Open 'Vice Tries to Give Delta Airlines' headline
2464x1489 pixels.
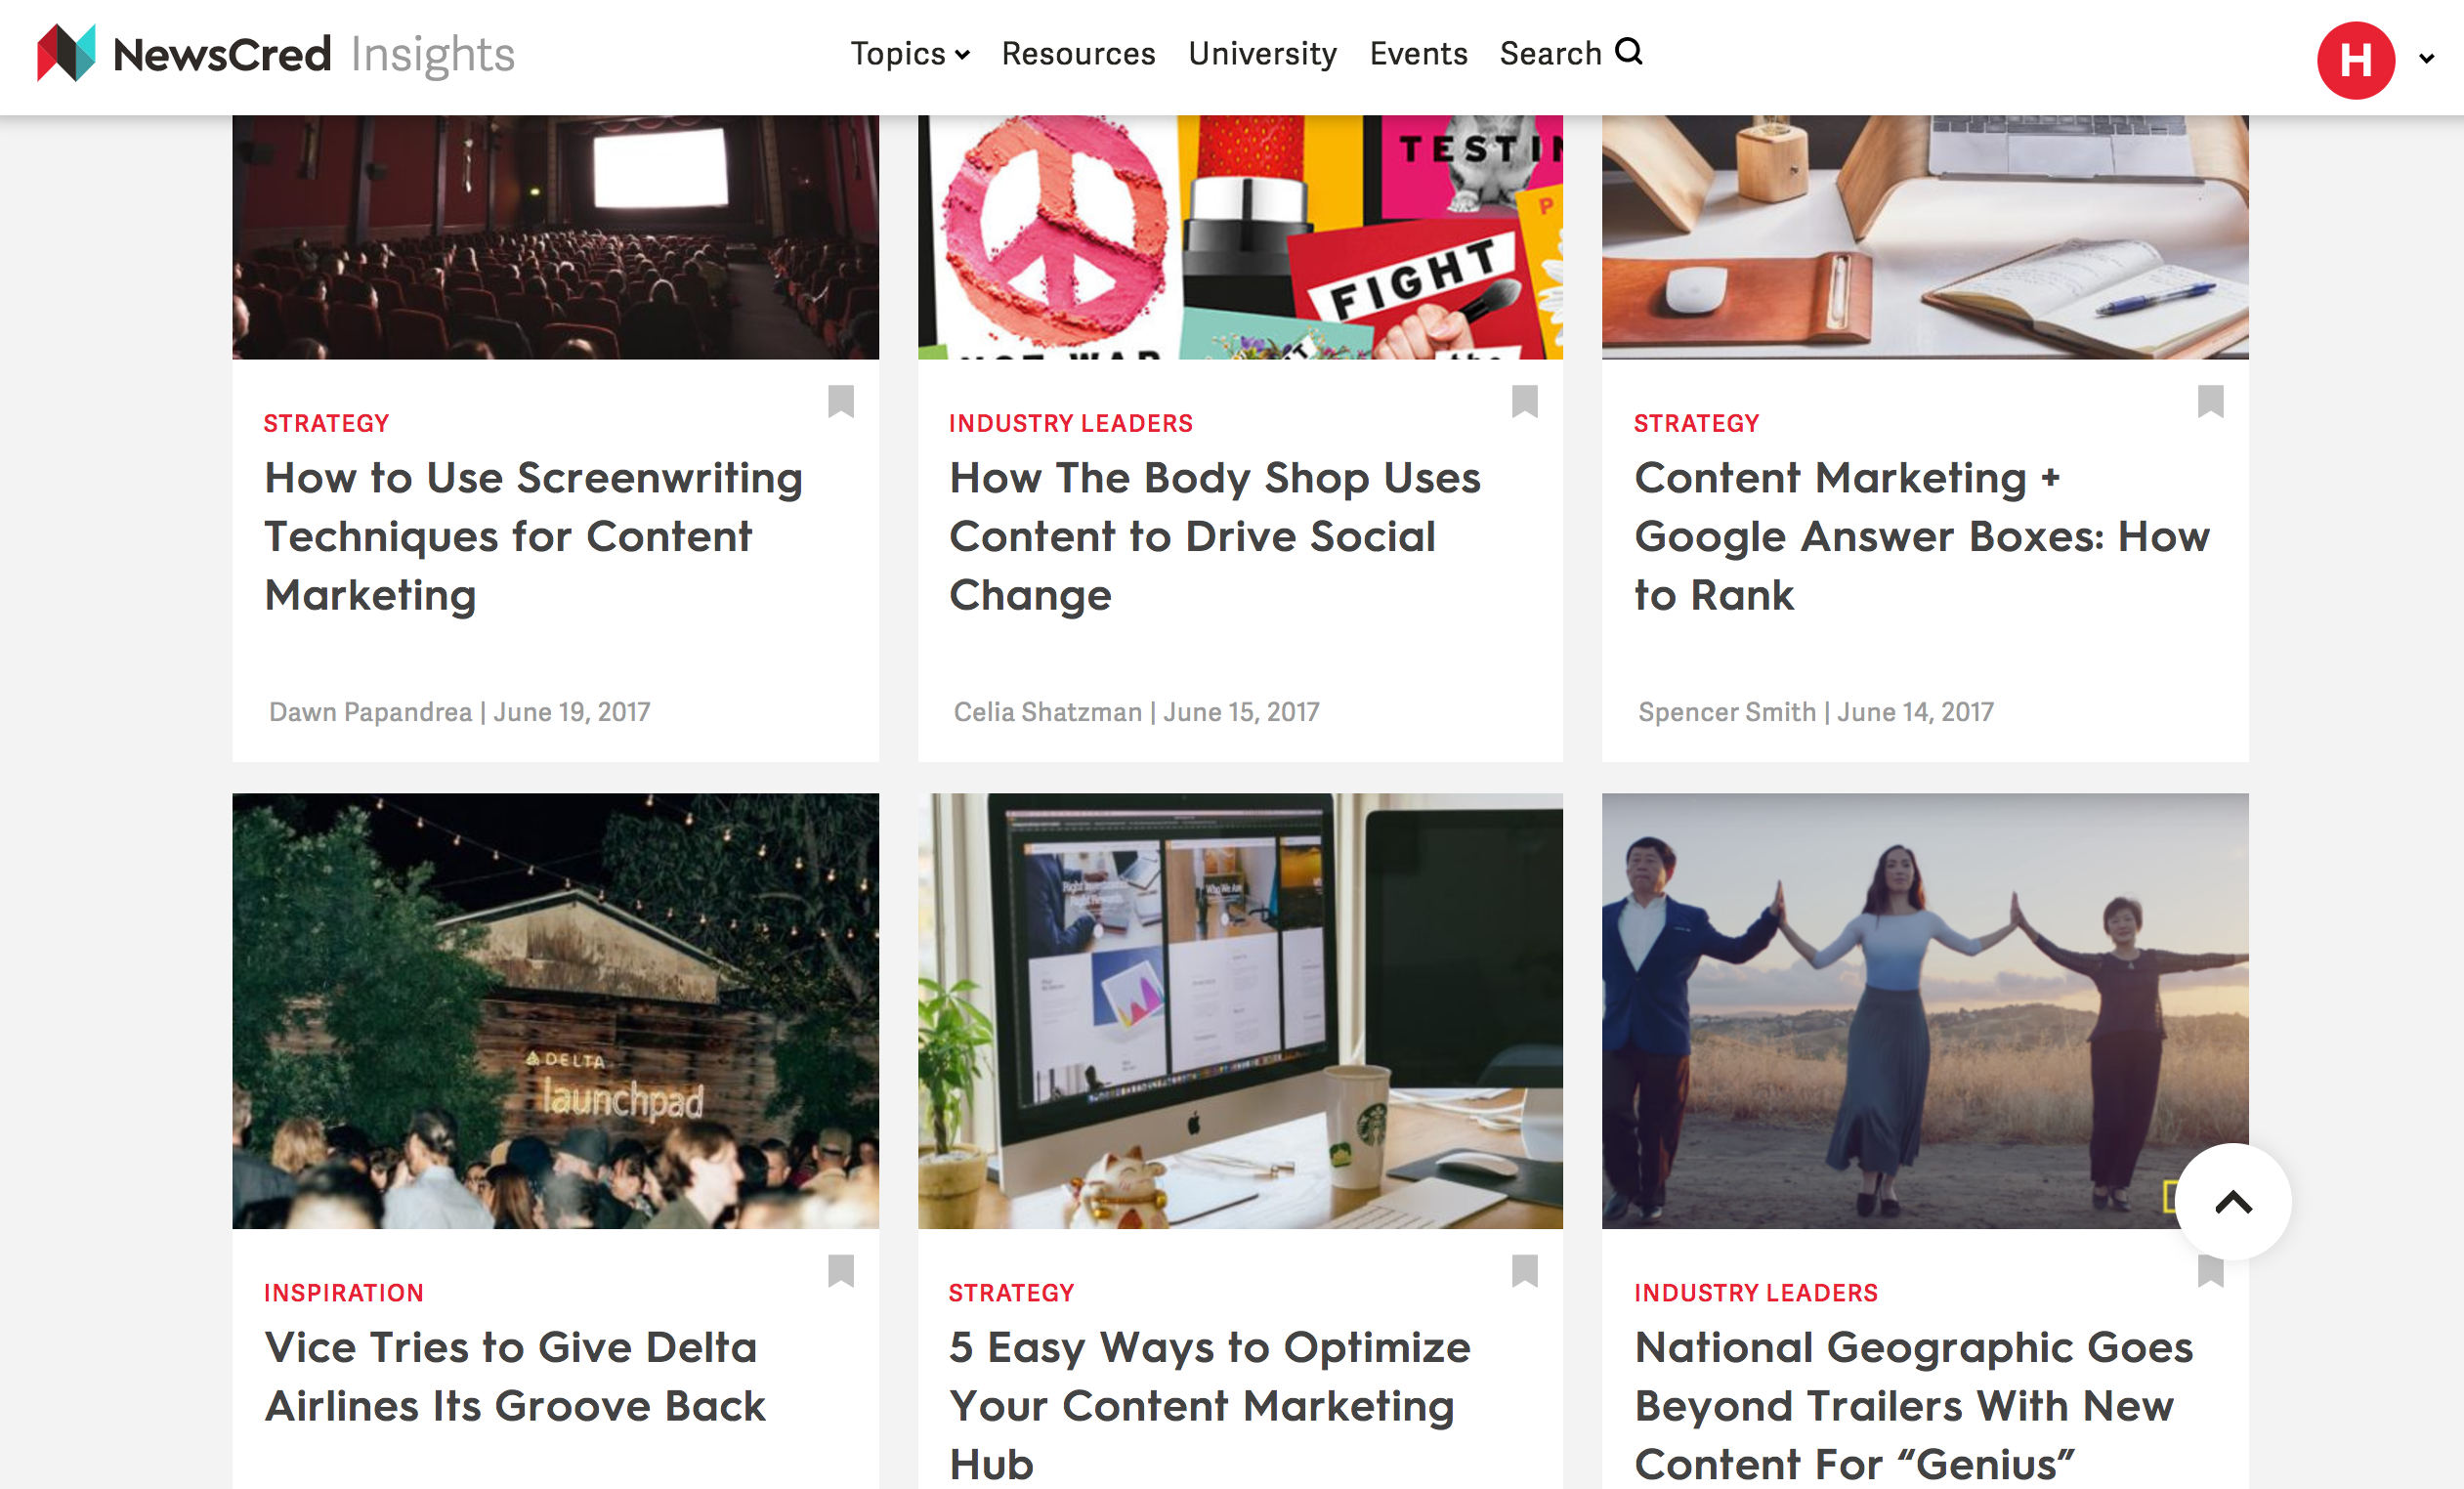(515, 1376)
